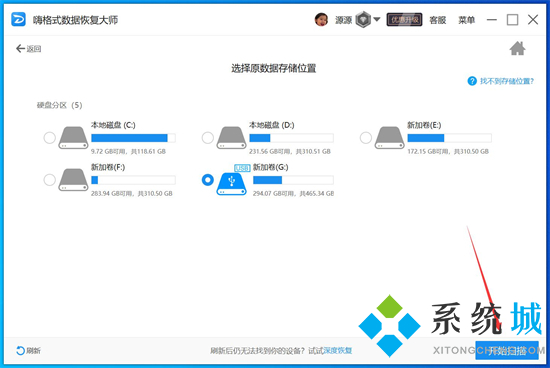Click the C: drive disk icon
Viewport: 550px width, 368px height.
point(73,138)
